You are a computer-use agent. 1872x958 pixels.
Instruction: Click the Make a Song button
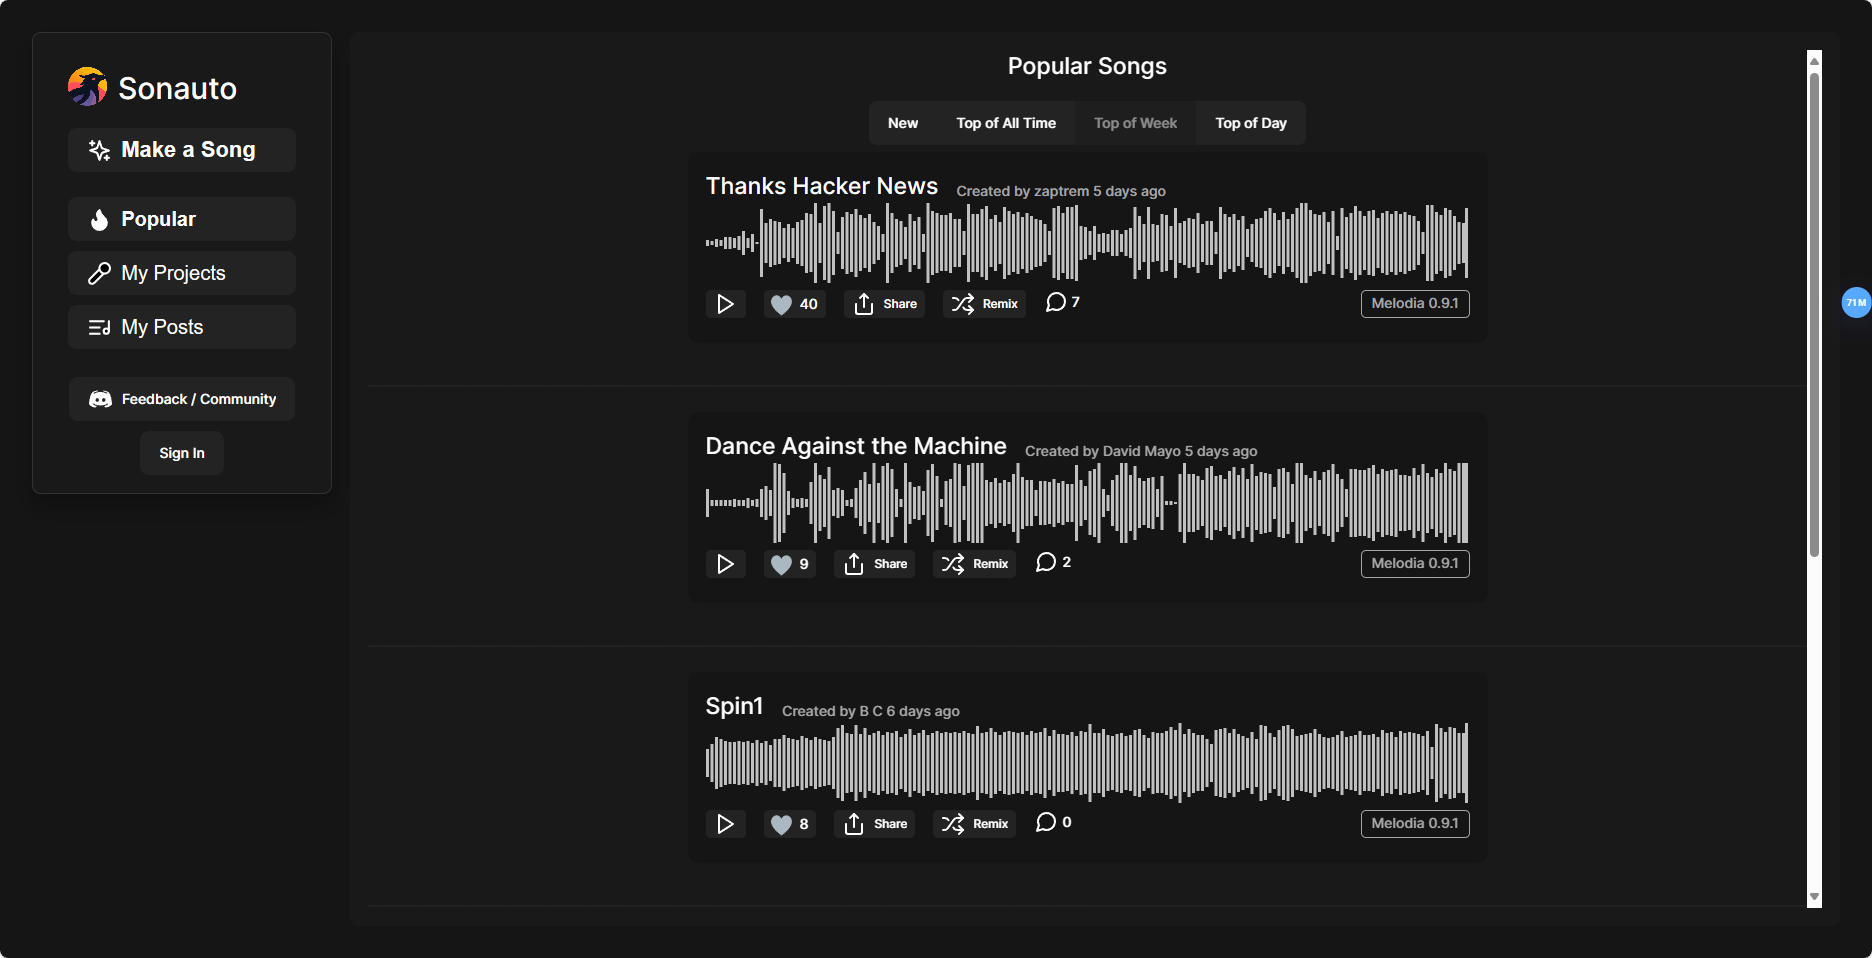point(182,150)
